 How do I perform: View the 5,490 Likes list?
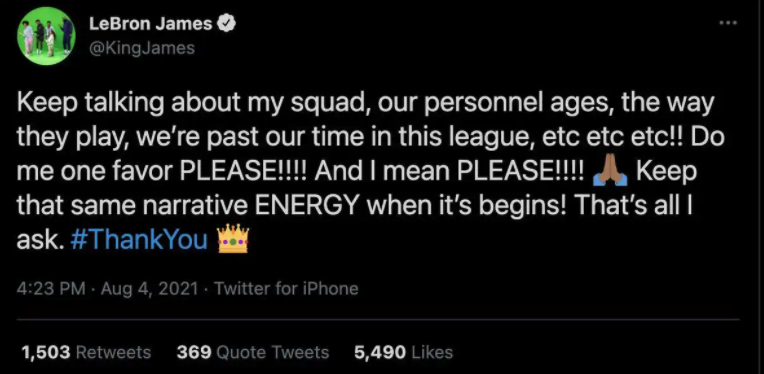403,352
